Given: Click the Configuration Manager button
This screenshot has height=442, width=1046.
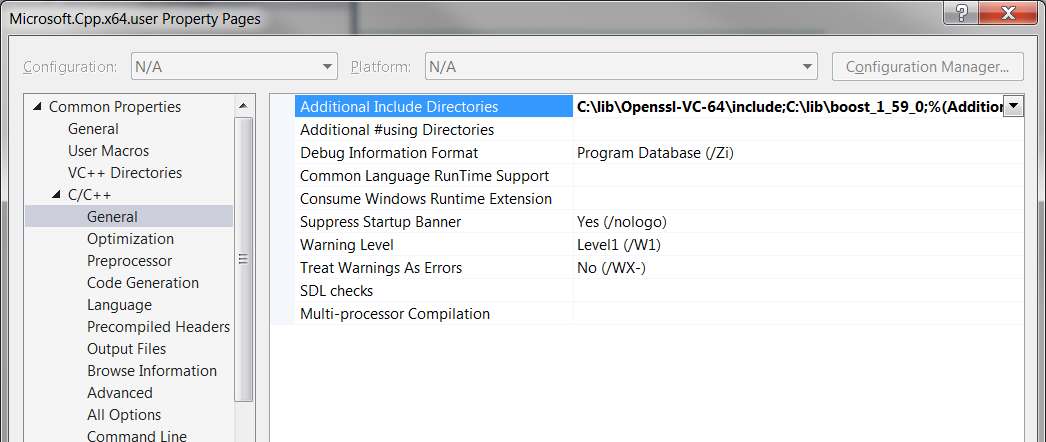Looking at the screenshot, I should tap(927, 67).
